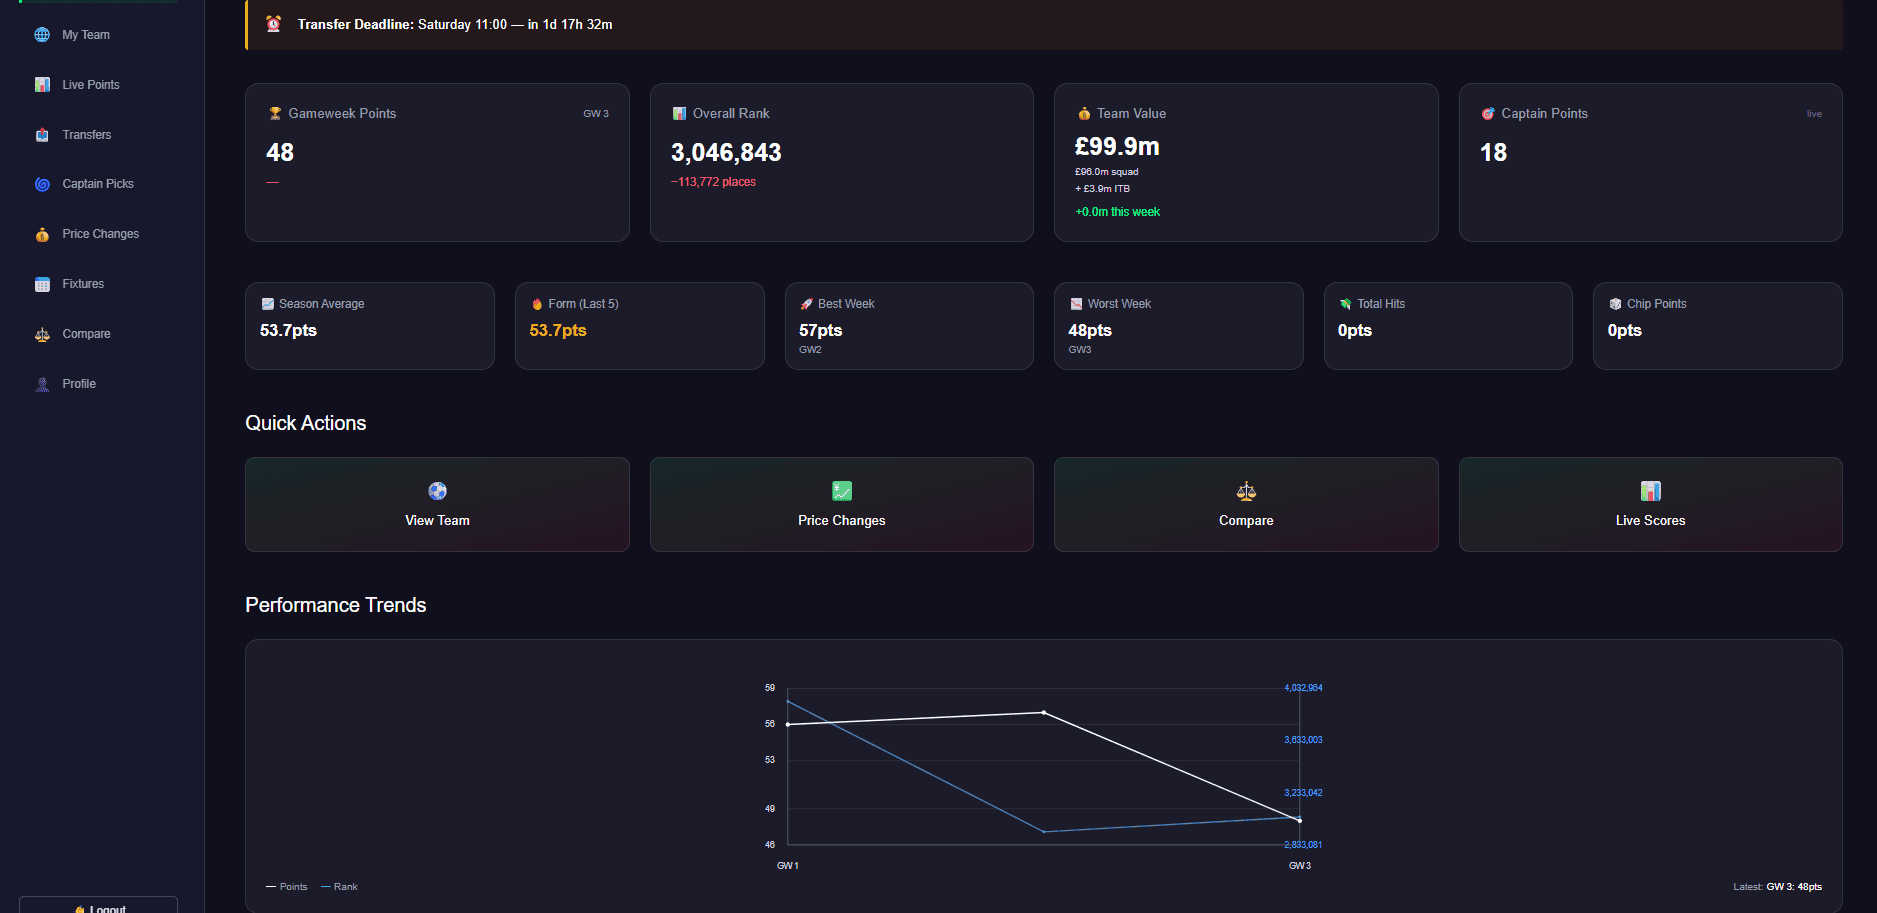Click the Captain Picks swirl icon
This screenshot has width=1877, height=913.
coord(42,184)
